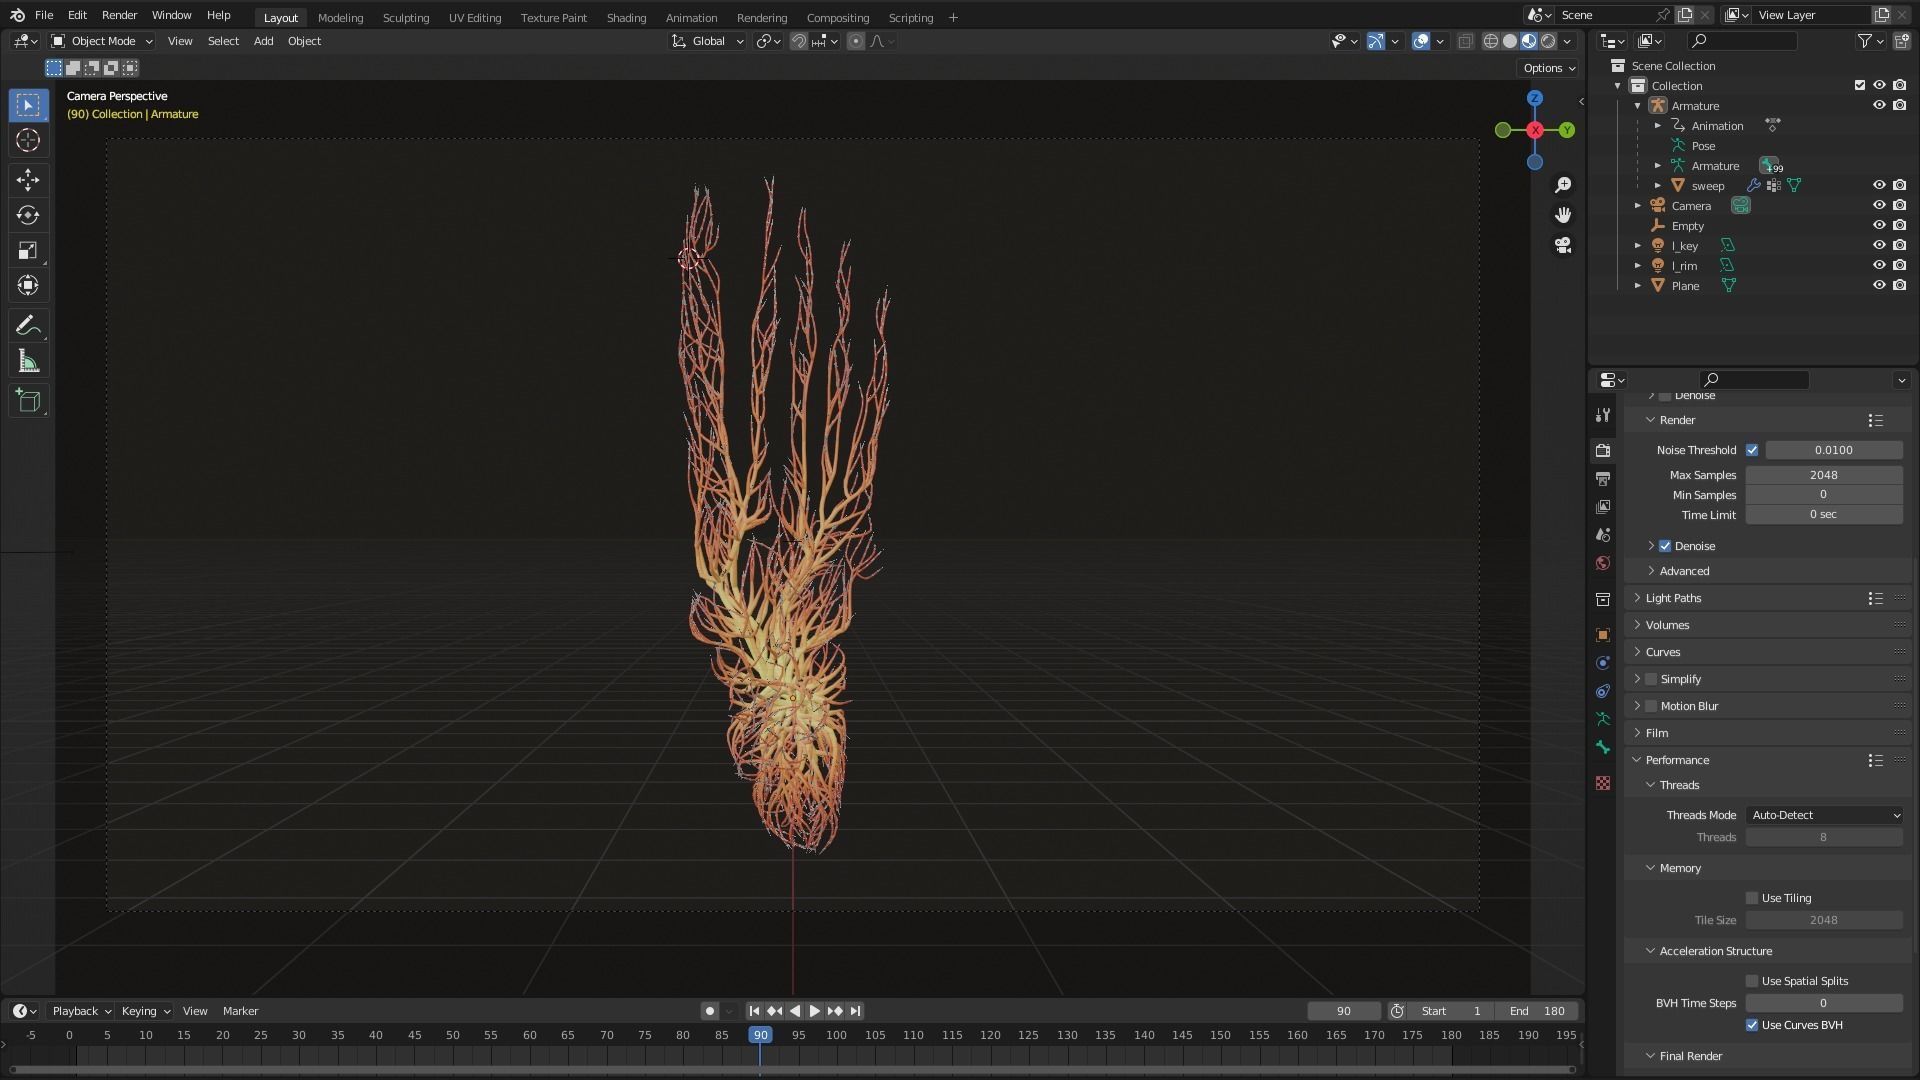Open the Threads Mode Auto-Detect dropdown
This screenshot has width=1920, height=1080.
(x=1824, y=815)
